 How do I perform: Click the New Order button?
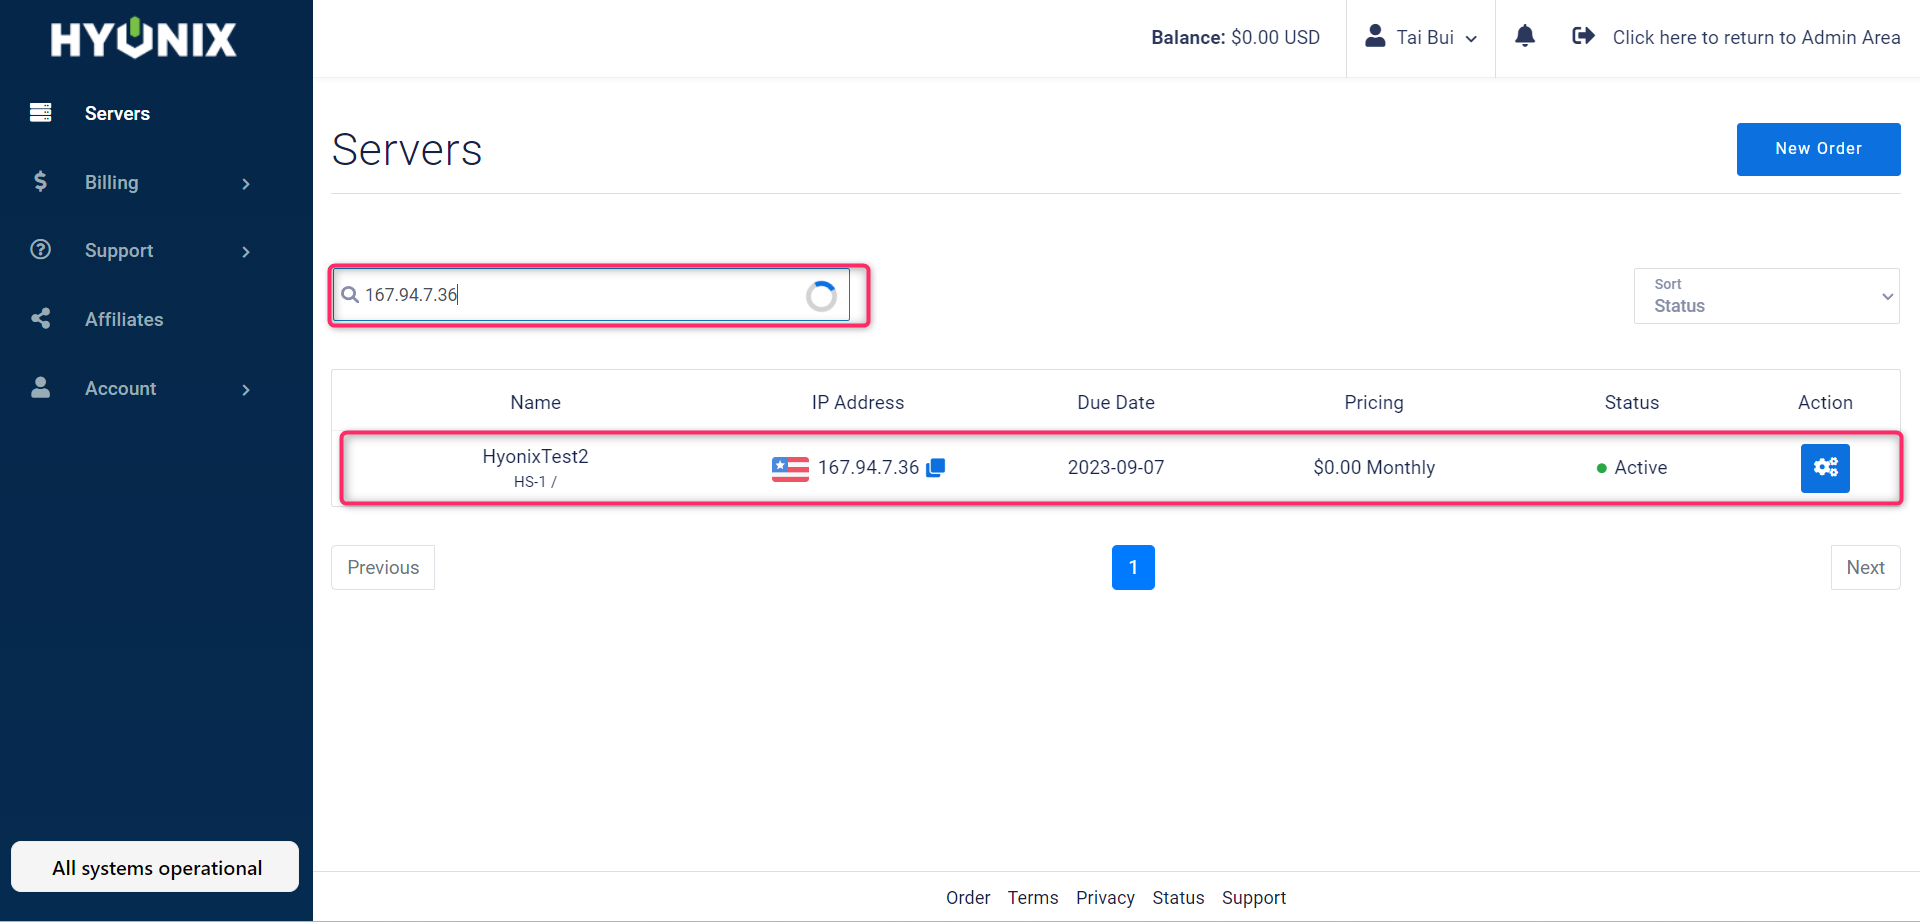[x=1818, y=149]
